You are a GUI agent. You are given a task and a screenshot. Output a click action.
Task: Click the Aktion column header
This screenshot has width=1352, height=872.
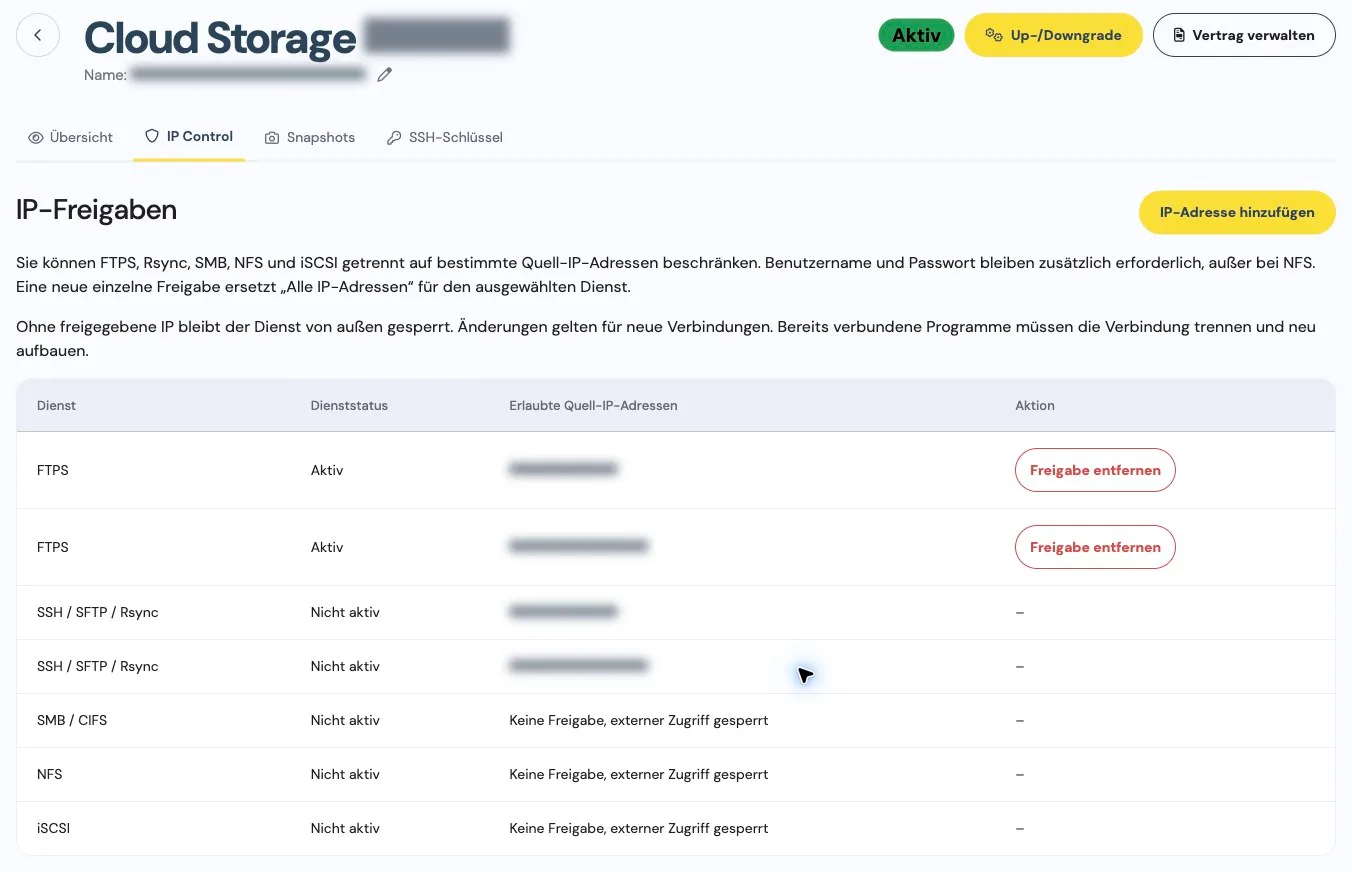[x=1035, y=405]
